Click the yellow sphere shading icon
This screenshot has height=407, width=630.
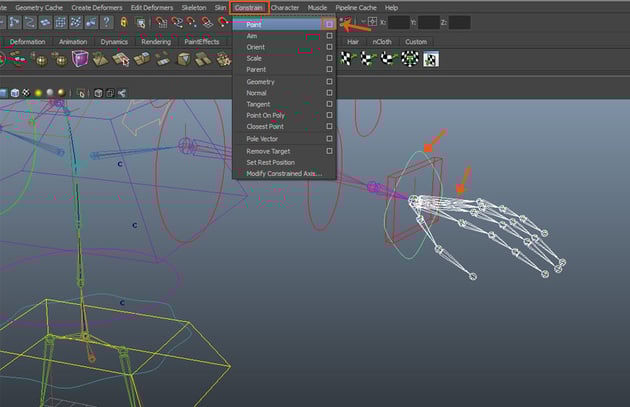[39, 93]
